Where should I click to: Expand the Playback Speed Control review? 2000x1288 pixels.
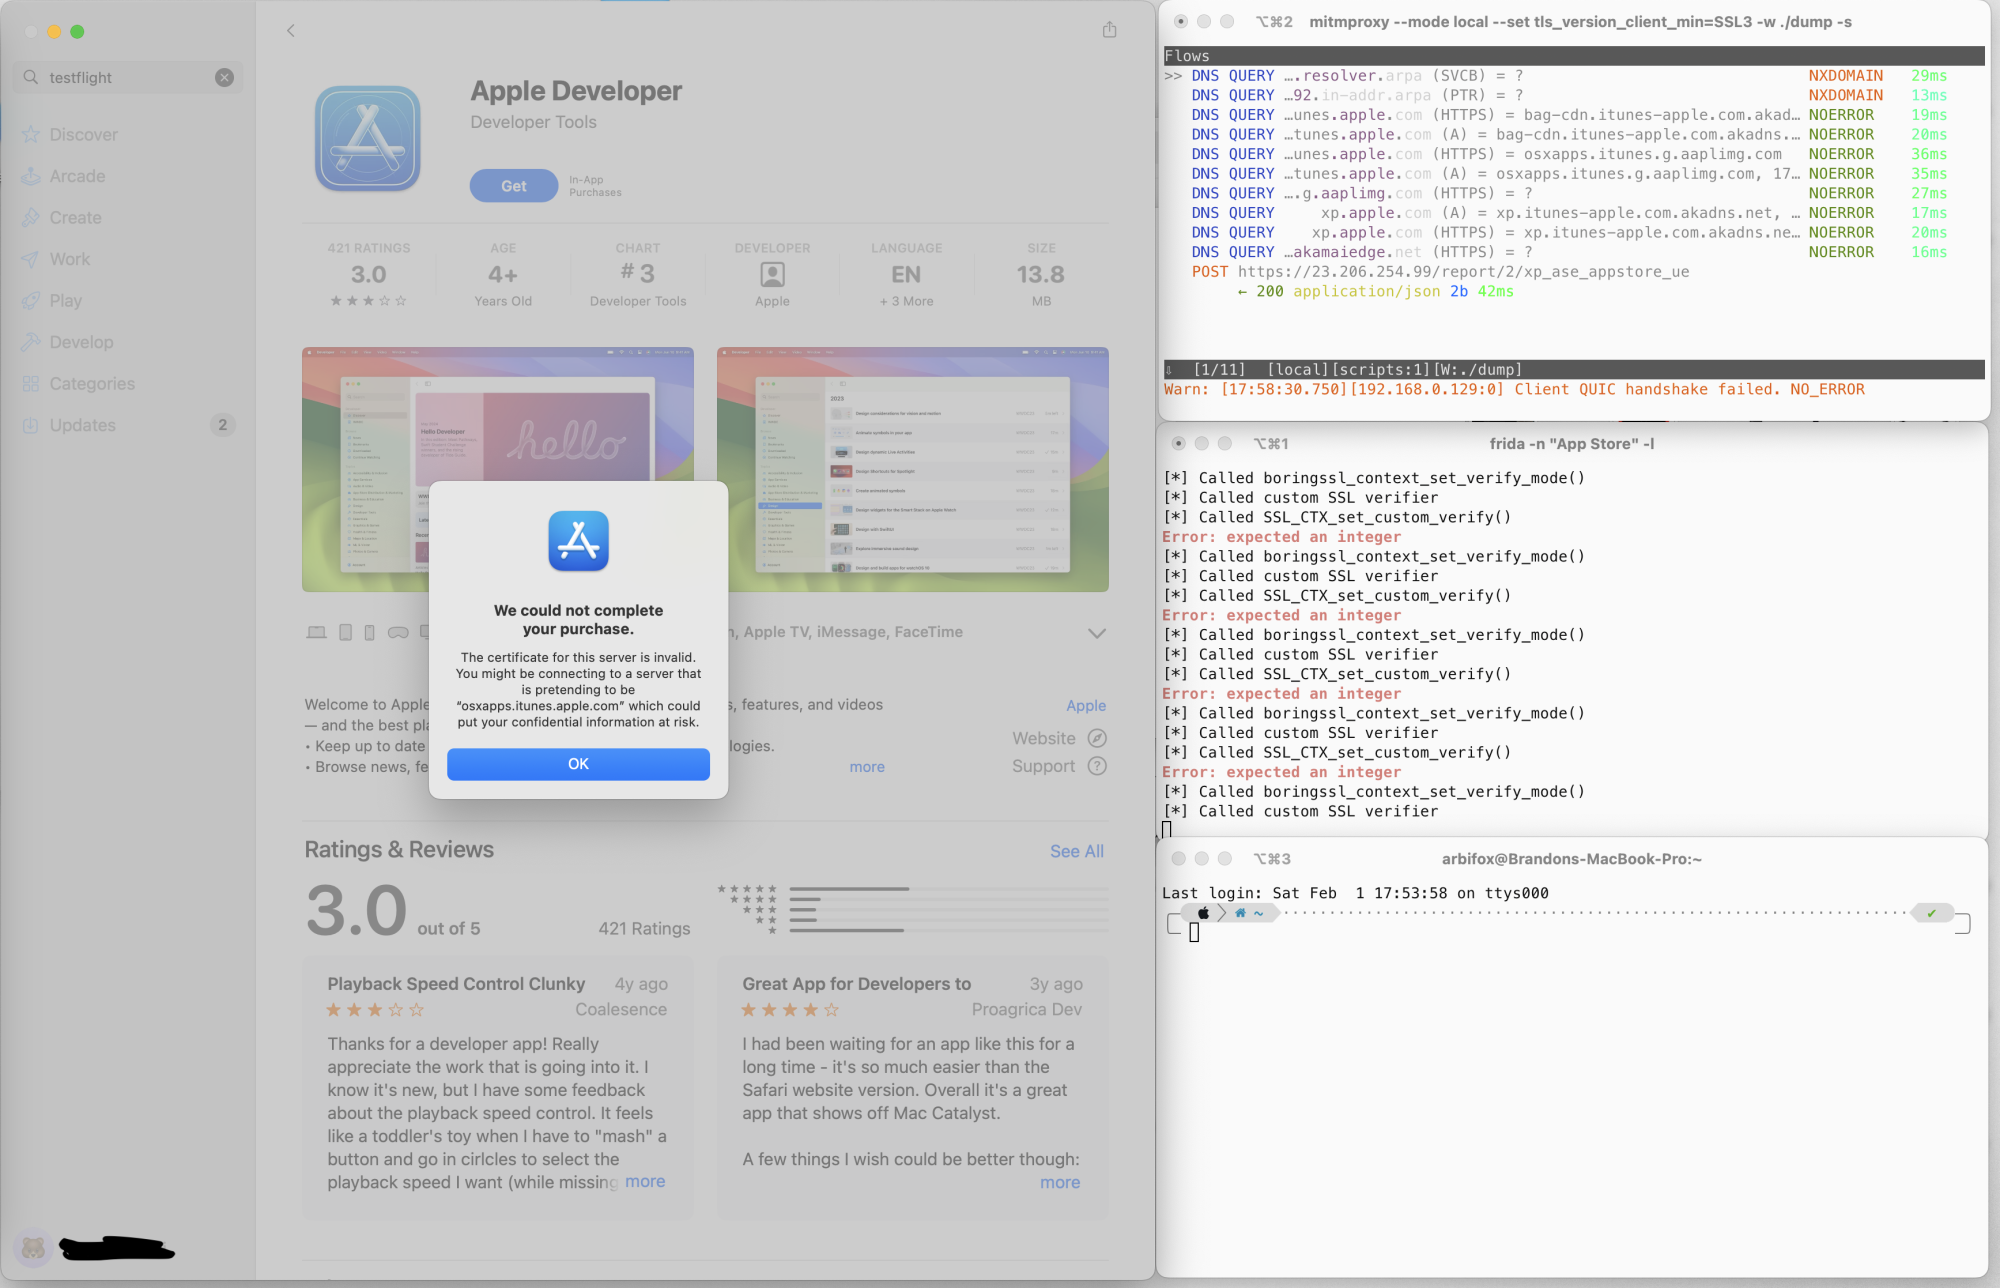tap(645, 1181)
